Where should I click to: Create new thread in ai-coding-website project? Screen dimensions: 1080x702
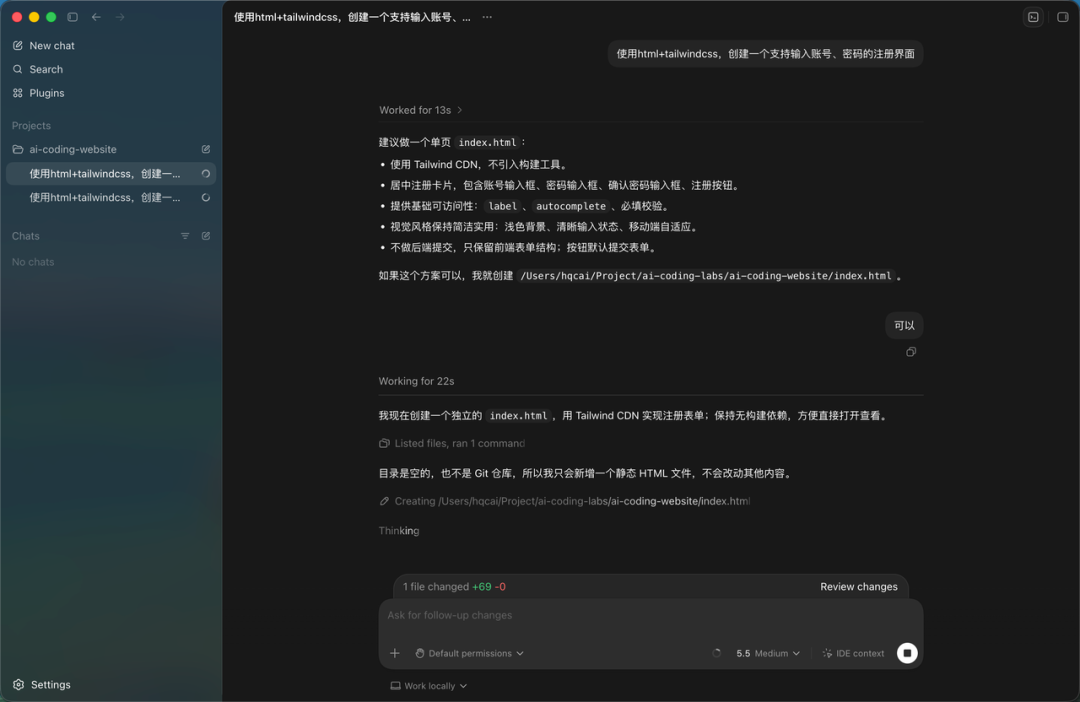(x=206, y=149)
